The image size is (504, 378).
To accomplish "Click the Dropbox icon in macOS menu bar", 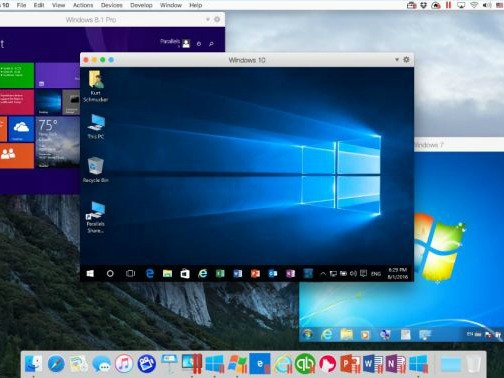I will tap(424, 5).
